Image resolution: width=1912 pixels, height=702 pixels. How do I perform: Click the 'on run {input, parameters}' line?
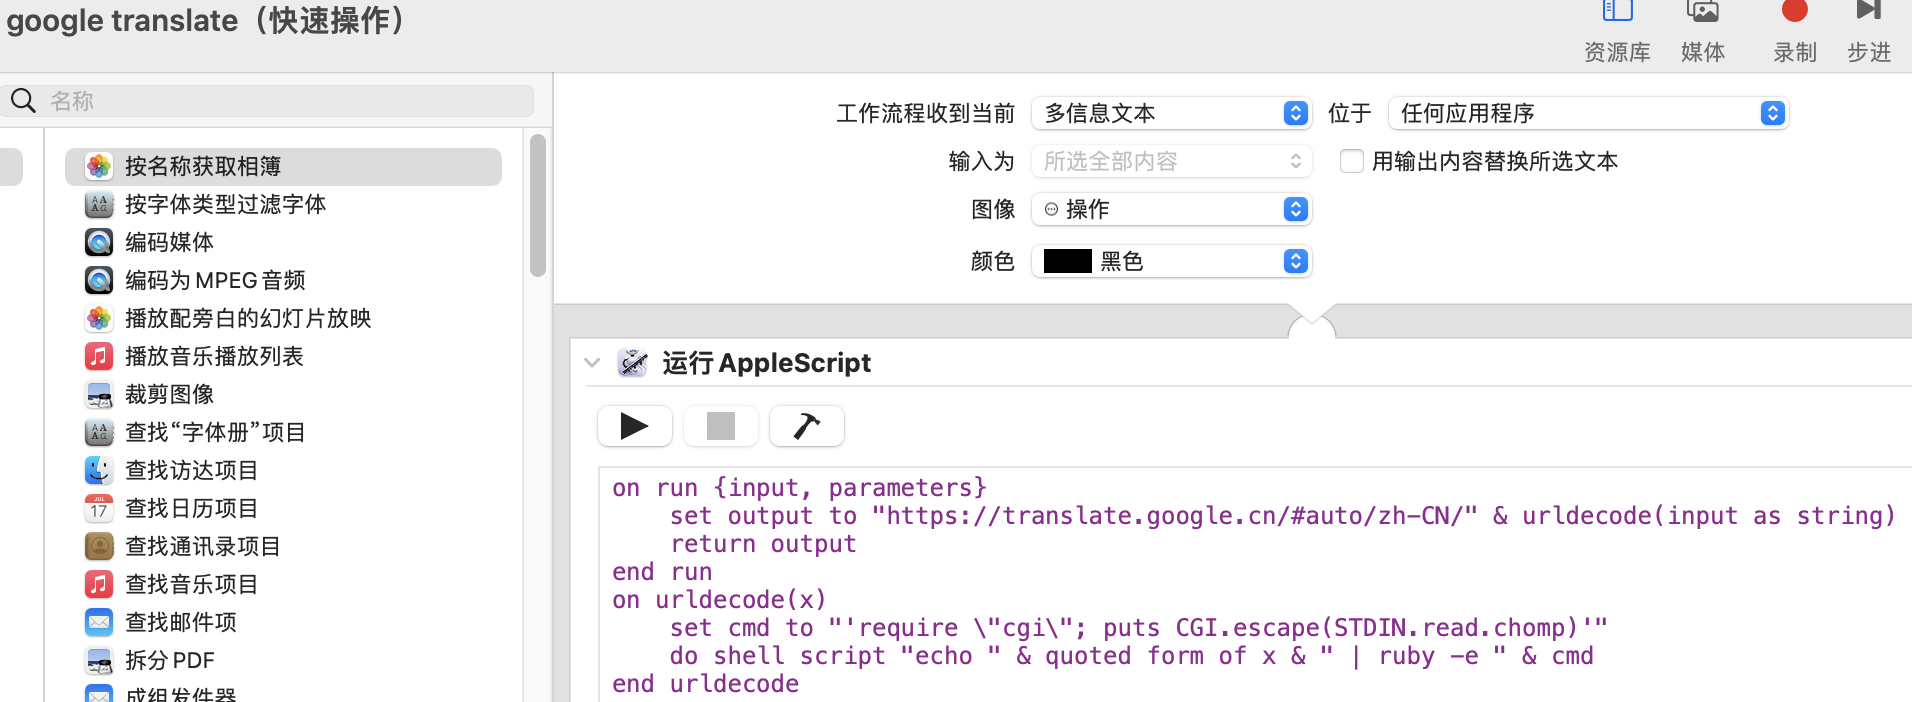pyautogui.click(x=800, y=488)
